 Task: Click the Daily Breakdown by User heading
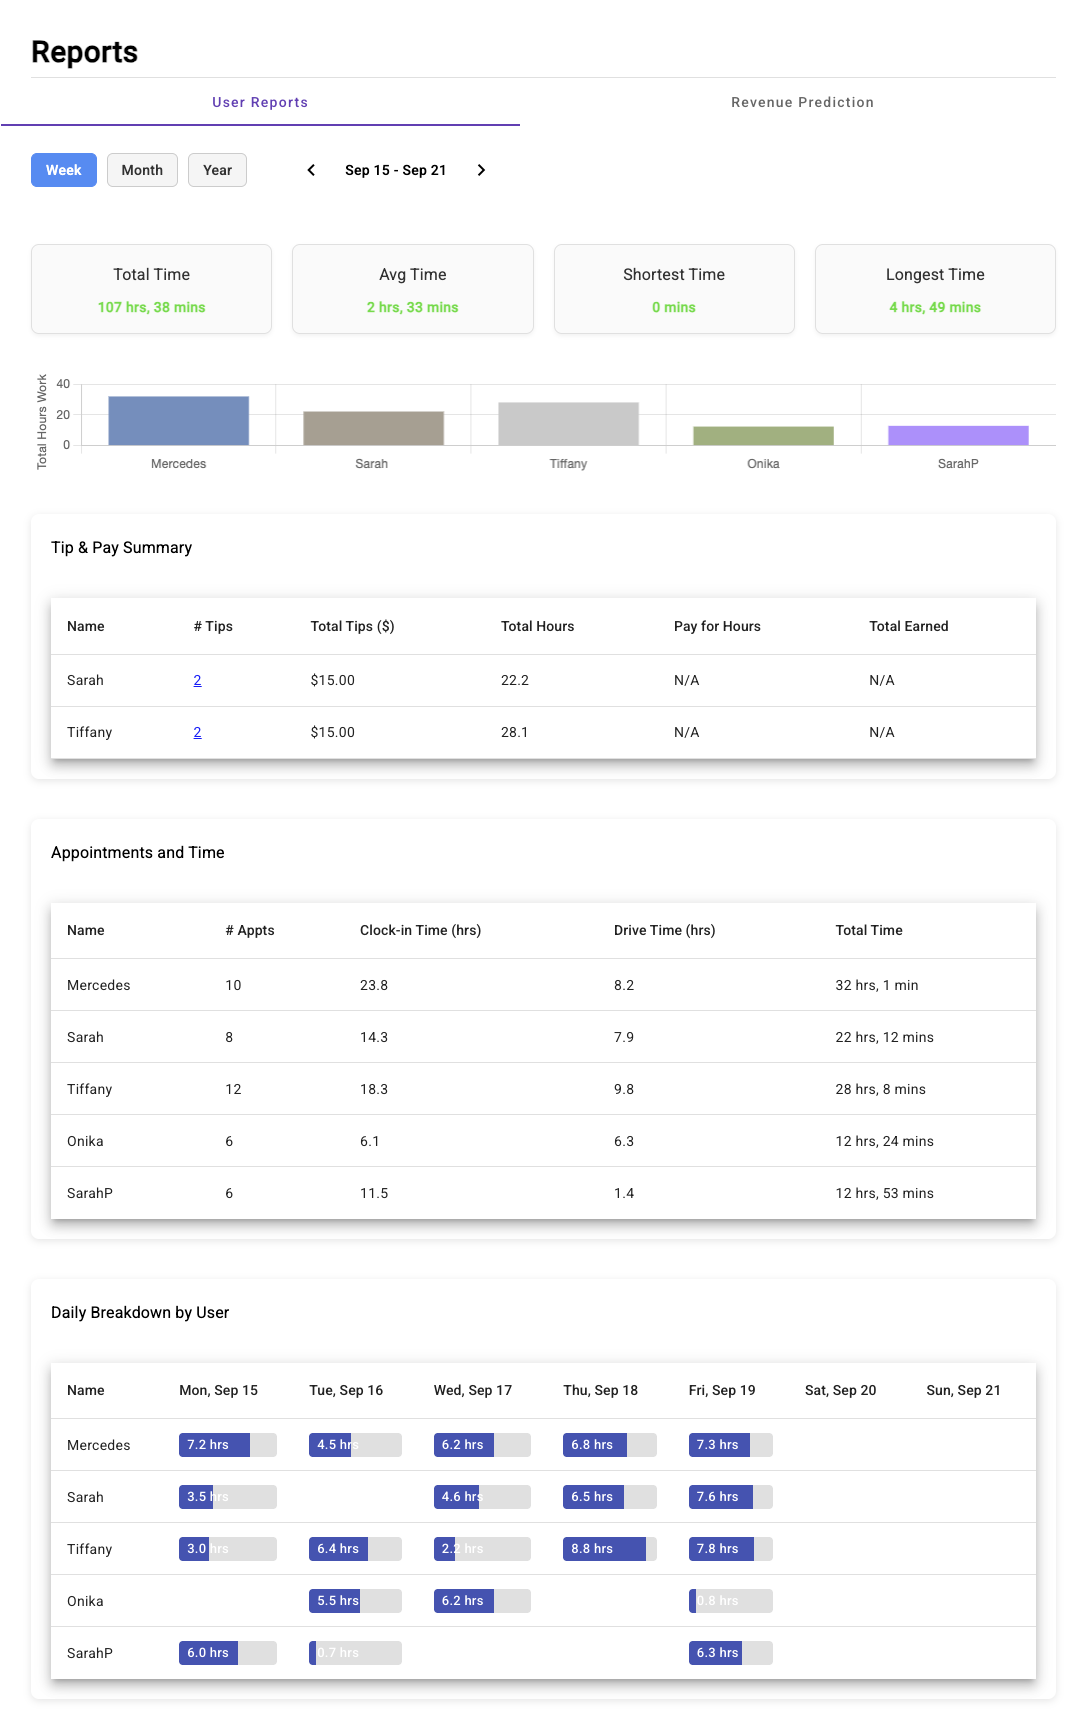(x=140, y=1312)
